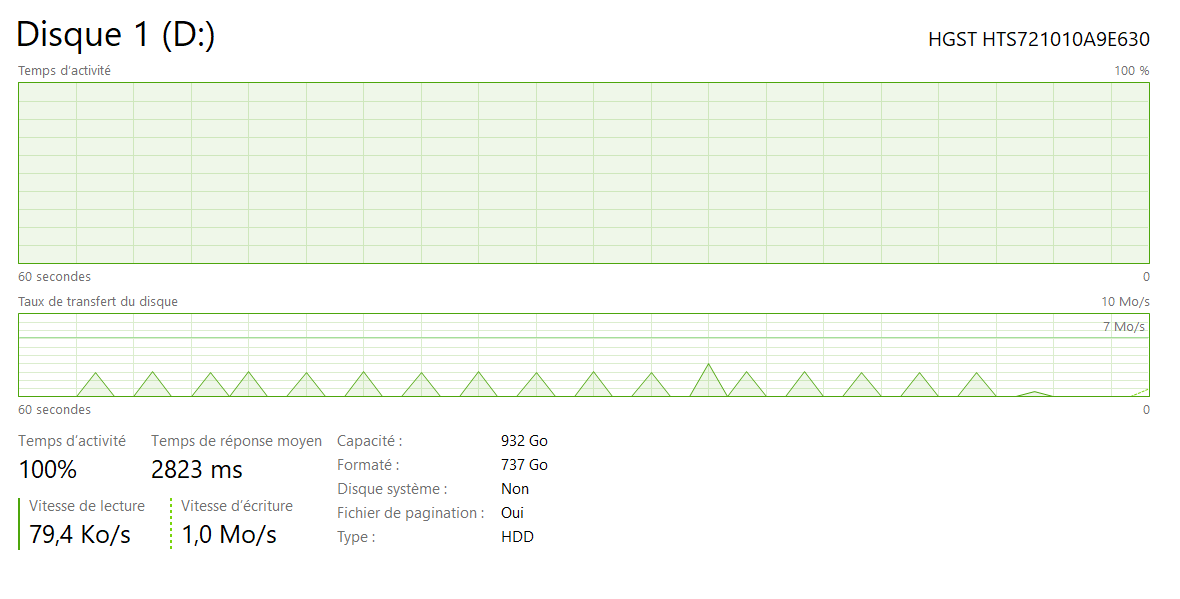Click the Taux de transfert du disque label
The height and width of the screenshot is (599, 1180).
pyautogui.click(x=98, y=301)
